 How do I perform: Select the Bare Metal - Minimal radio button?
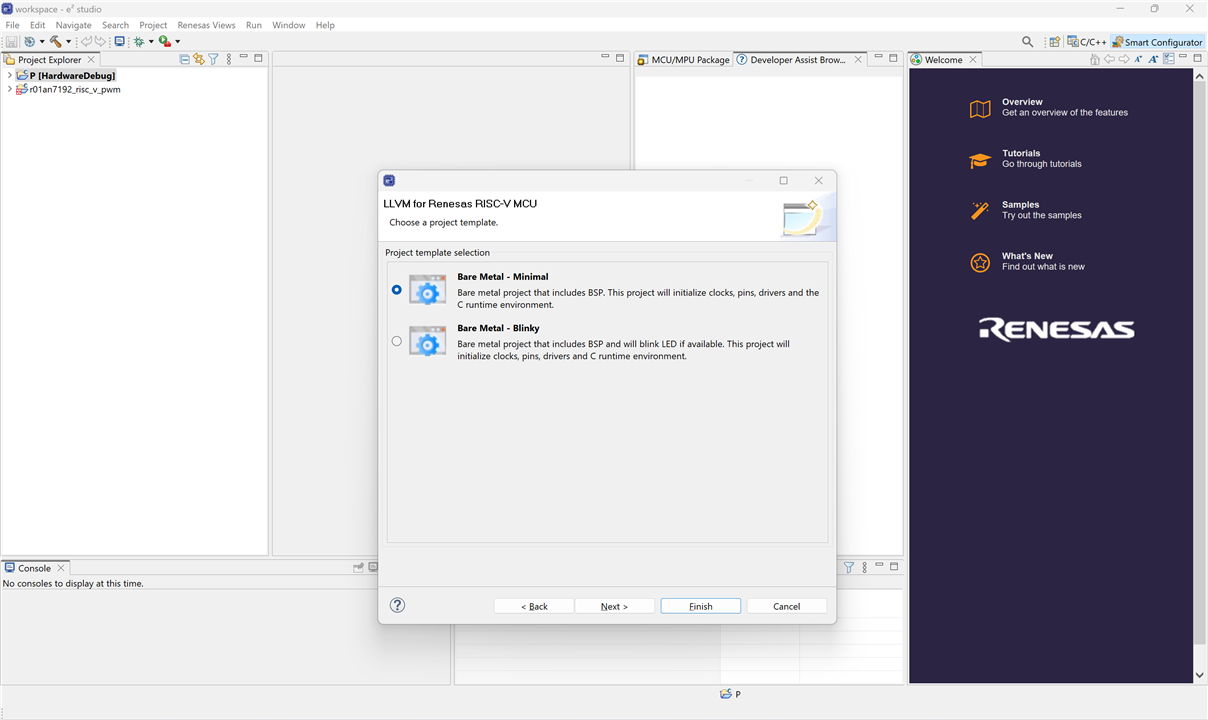click(x=397, y=290)
